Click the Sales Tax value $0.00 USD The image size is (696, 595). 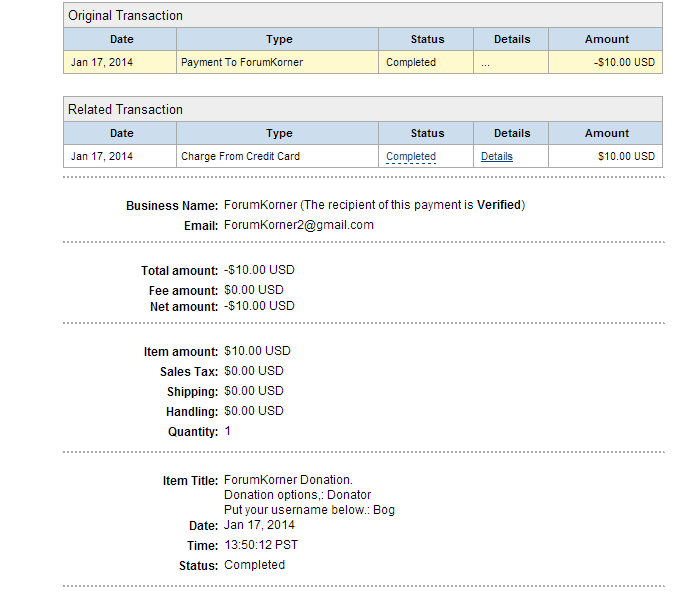coord(254,371)
